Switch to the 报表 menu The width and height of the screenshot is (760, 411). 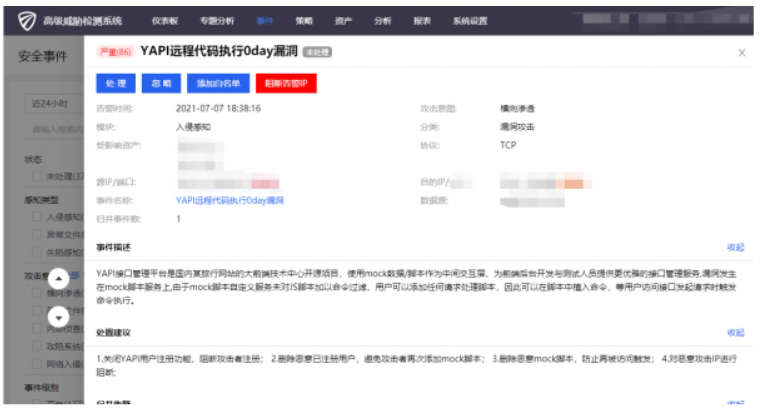pyautogui.click(x=422, y=21)
